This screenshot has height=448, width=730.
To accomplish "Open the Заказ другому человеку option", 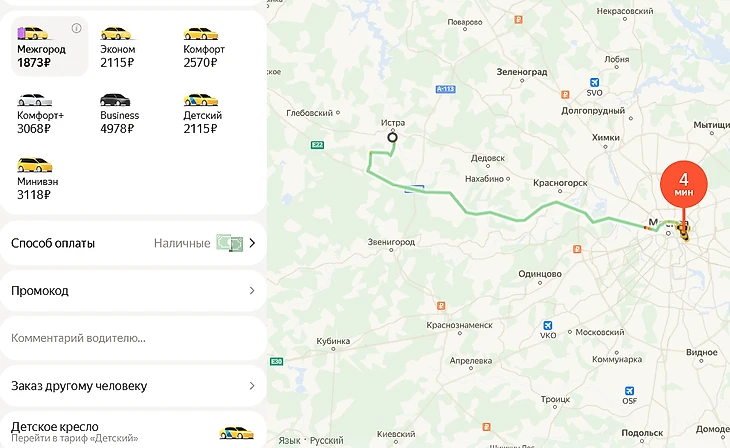I will point(133,386).
